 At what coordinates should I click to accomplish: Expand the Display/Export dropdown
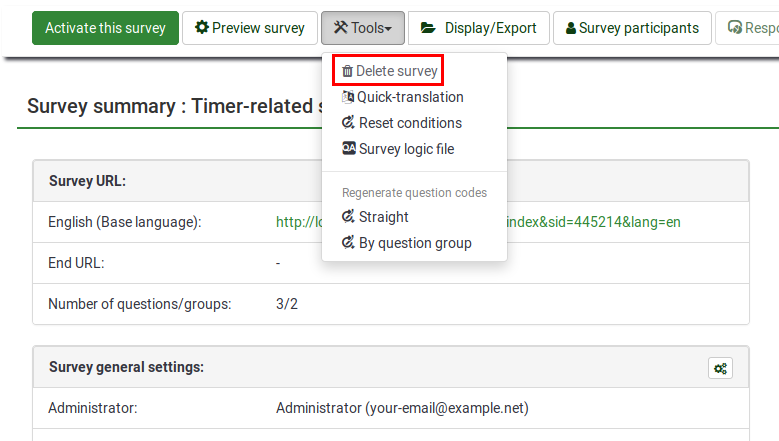479,28
